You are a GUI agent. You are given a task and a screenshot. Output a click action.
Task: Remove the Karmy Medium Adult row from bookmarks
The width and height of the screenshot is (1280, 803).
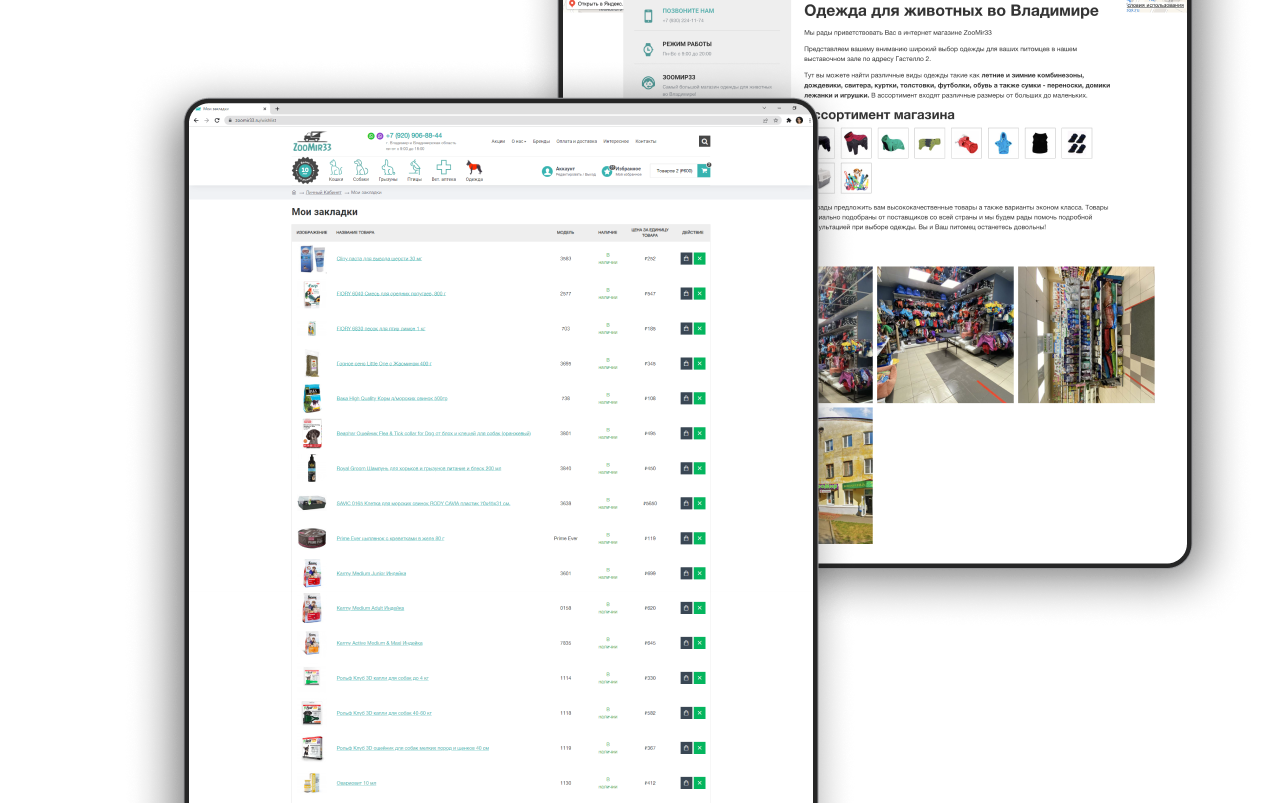click(x=700, y=608)
